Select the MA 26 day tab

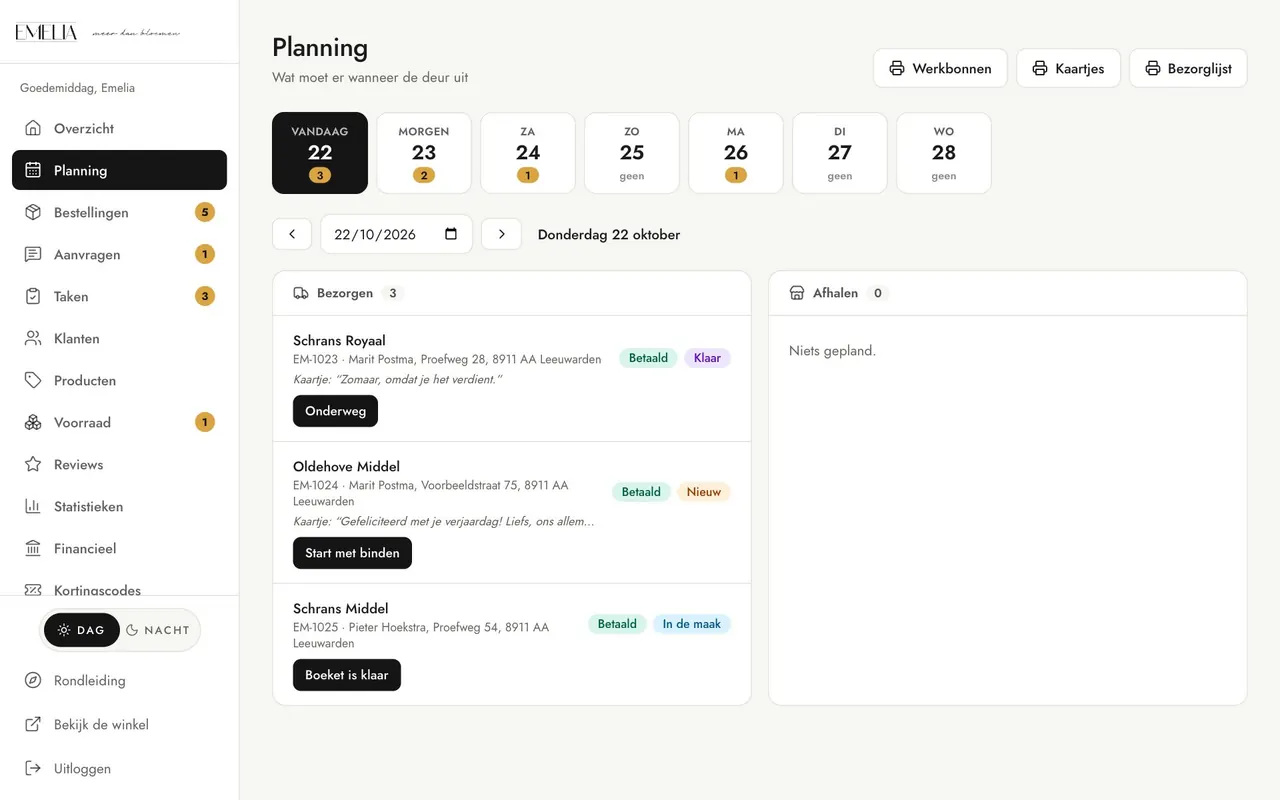736,153
